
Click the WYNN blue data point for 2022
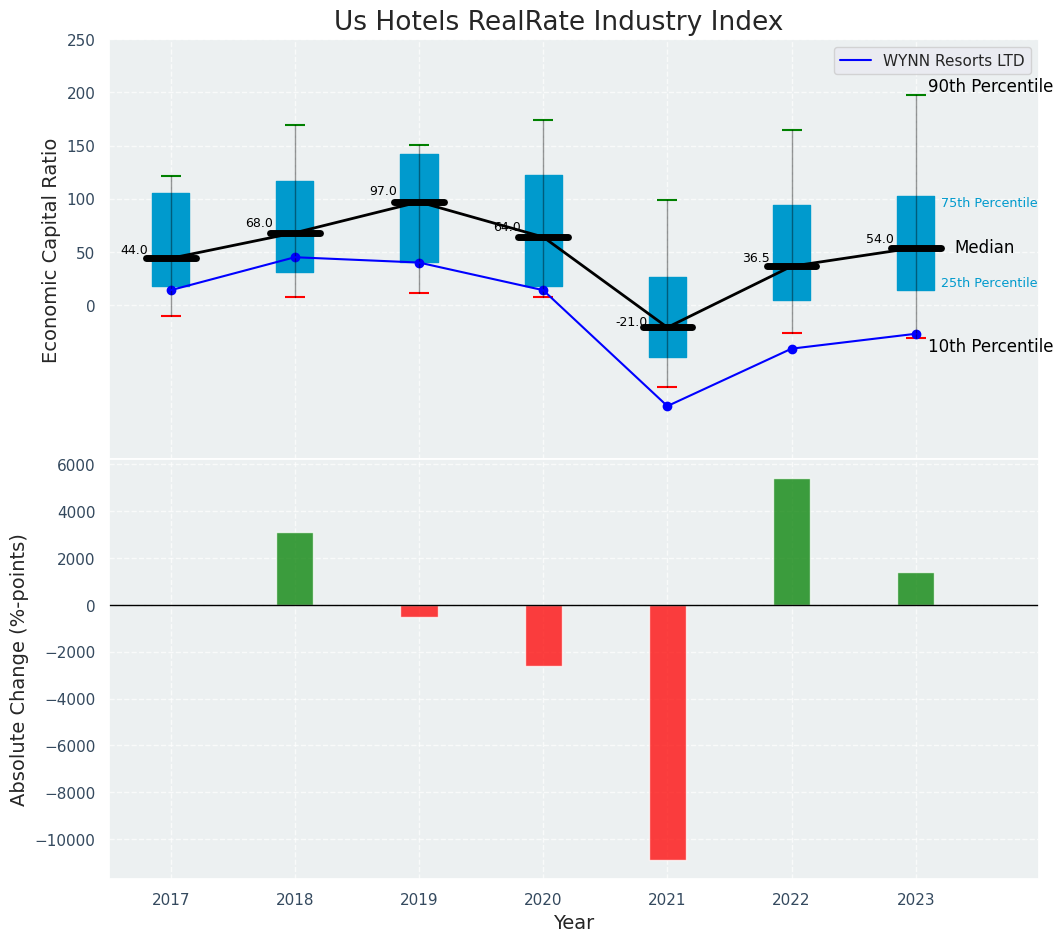792,349
